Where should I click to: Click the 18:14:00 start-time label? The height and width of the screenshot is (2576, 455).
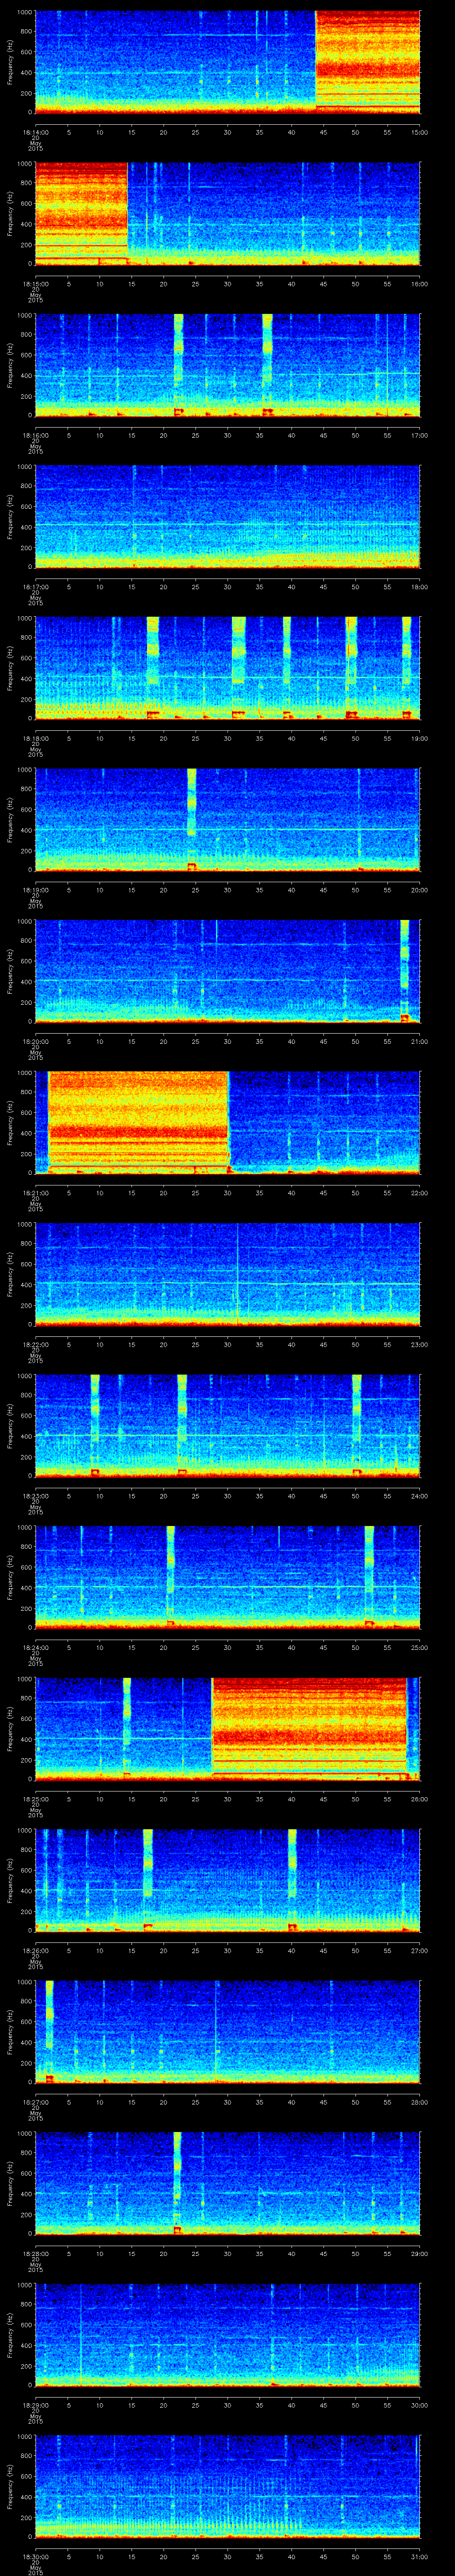[x=35, y=132]
